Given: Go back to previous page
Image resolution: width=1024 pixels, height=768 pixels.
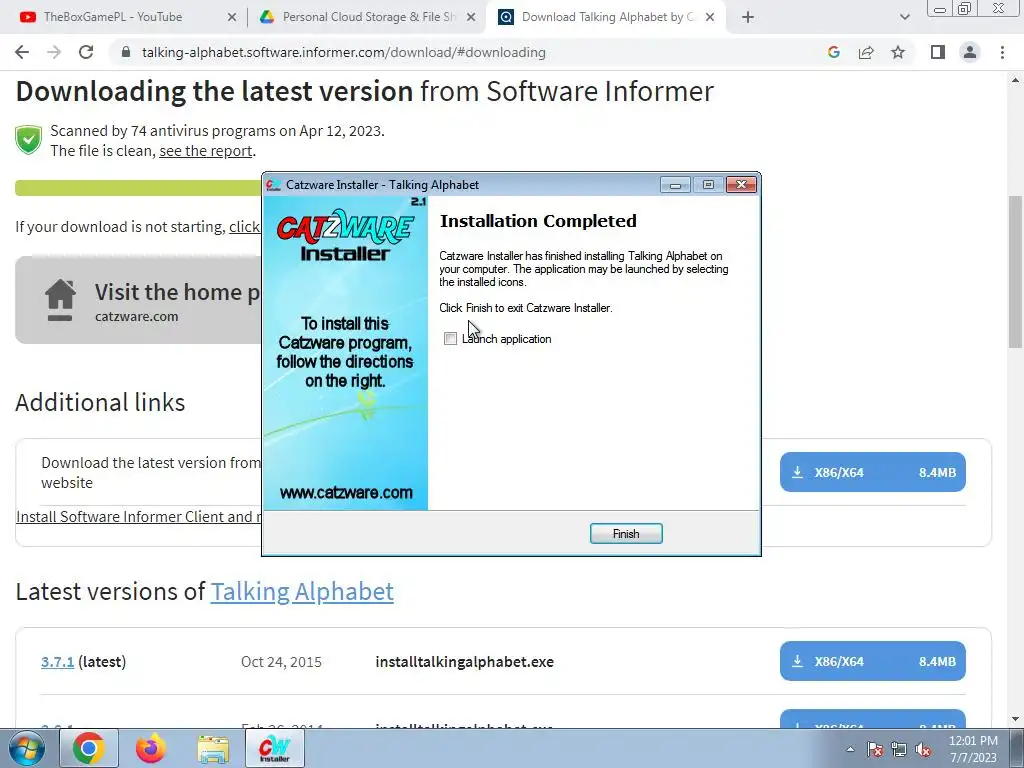Looking at the screenshot, I should tap(22, 52).
